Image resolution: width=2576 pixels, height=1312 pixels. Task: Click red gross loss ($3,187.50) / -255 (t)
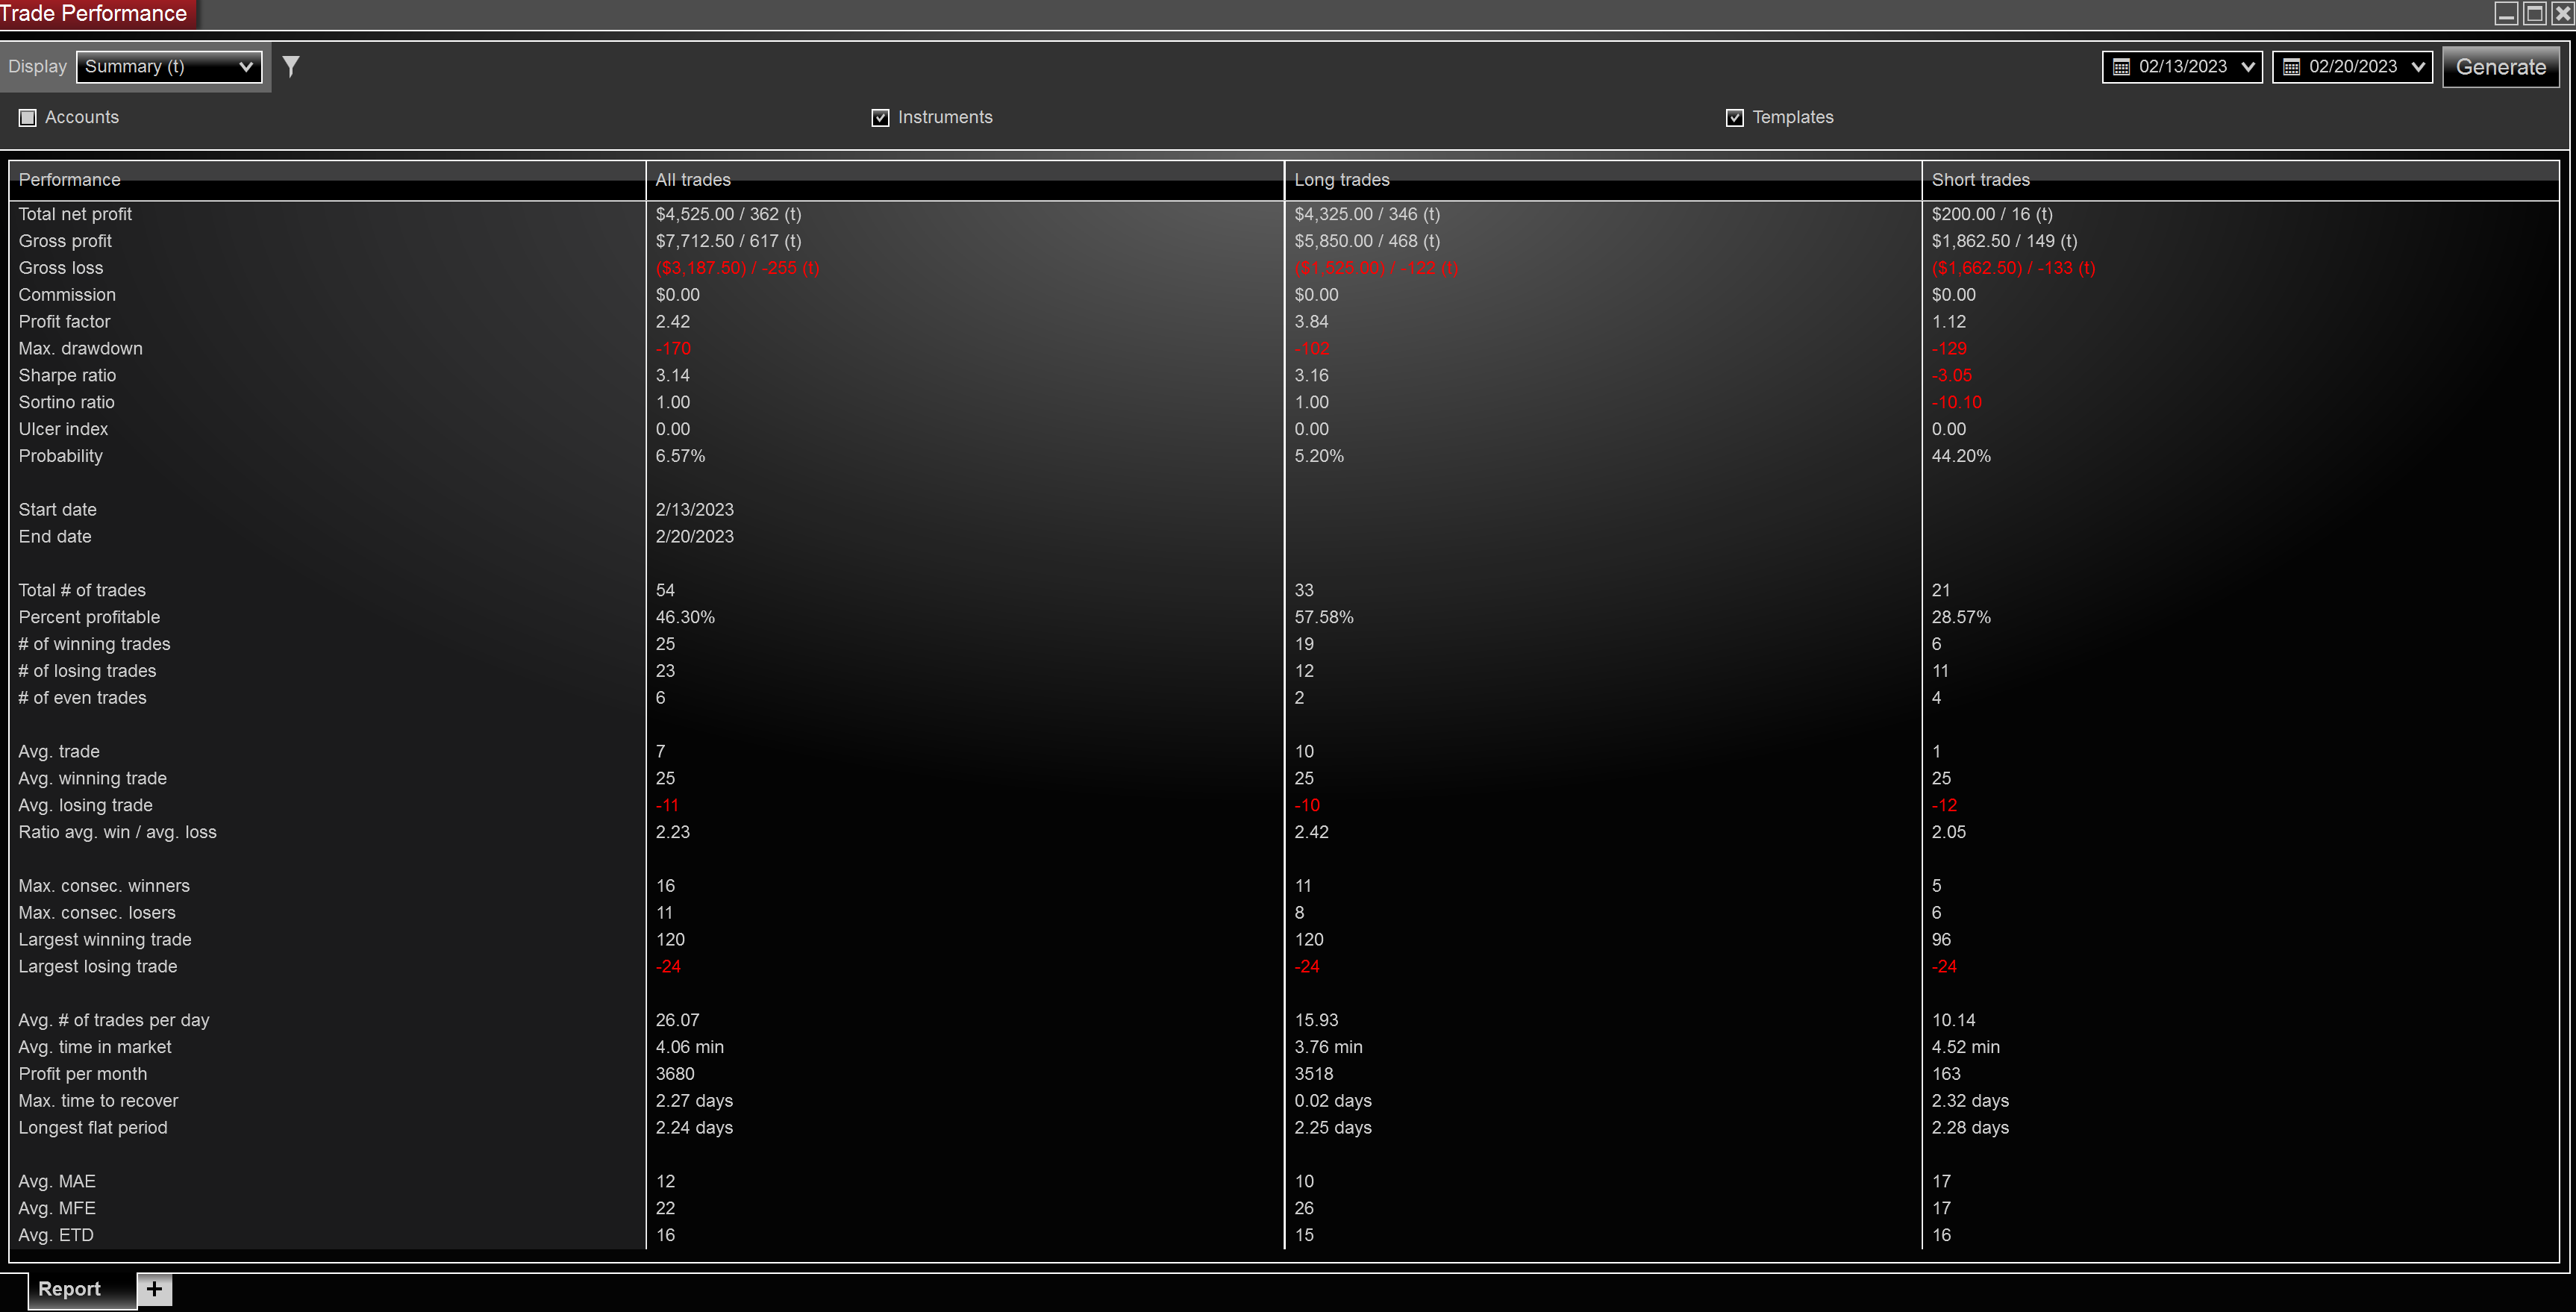(737, 268)
